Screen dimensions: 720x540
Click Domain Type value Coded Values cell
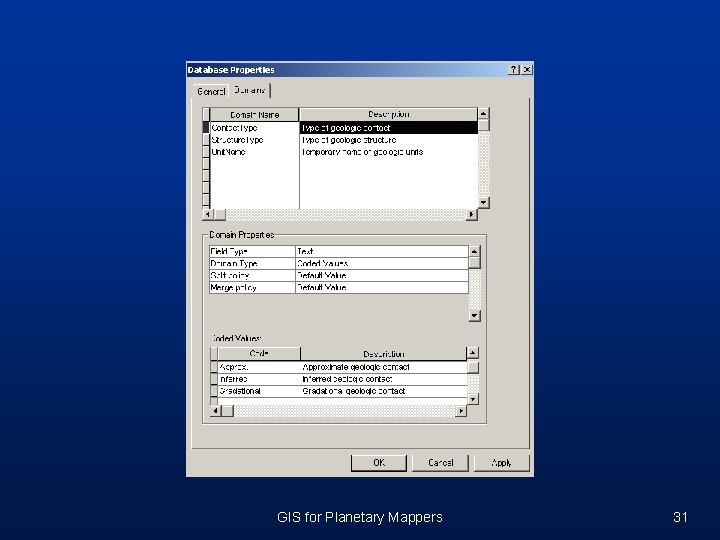click(x=382, y=263)
